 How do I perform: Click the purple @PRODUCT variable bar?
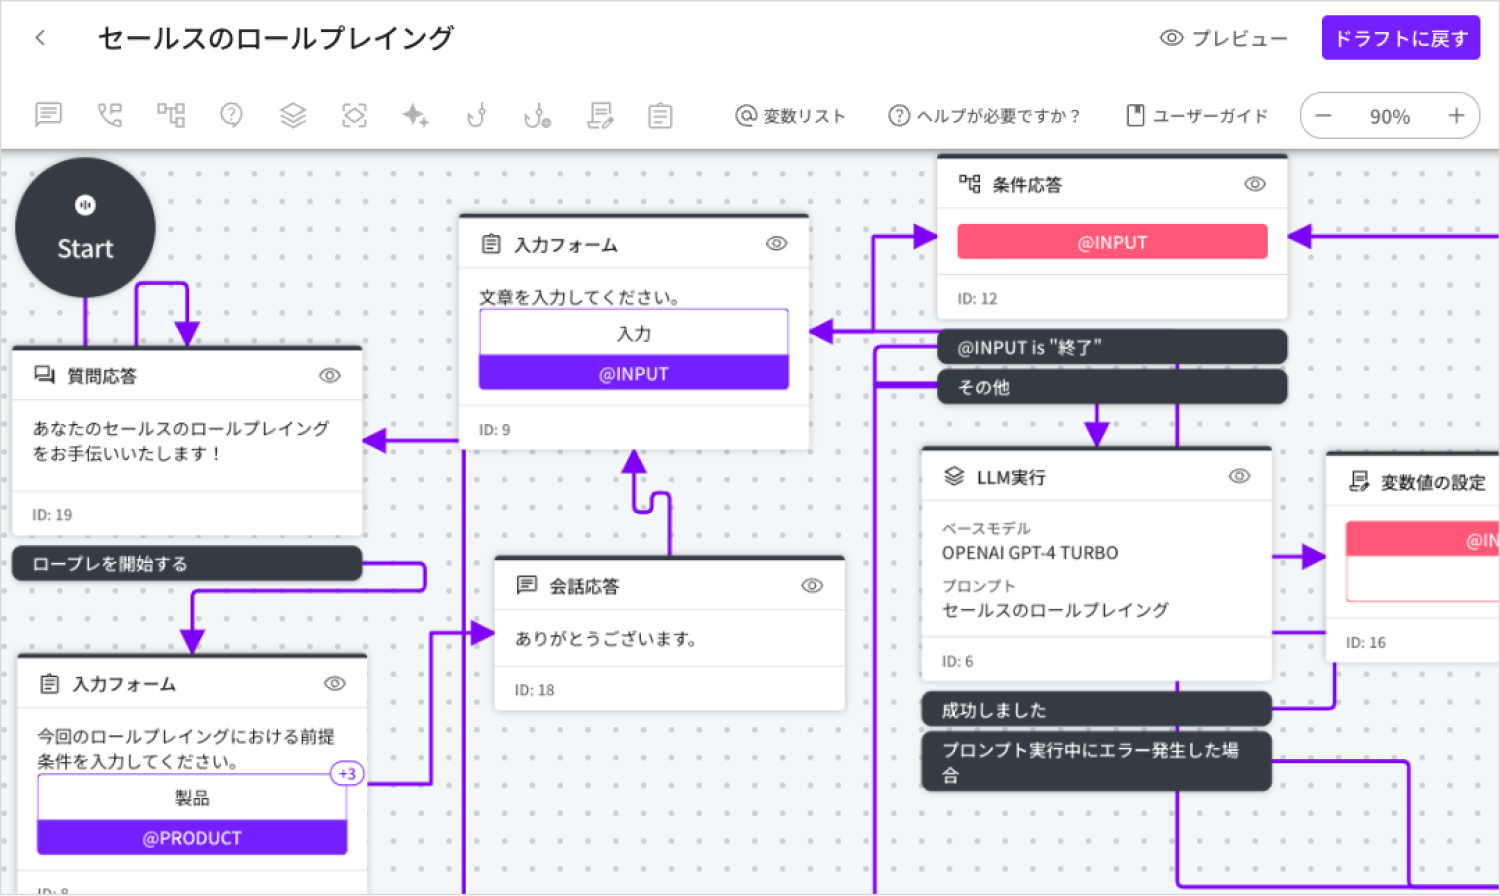click(192, 838)
